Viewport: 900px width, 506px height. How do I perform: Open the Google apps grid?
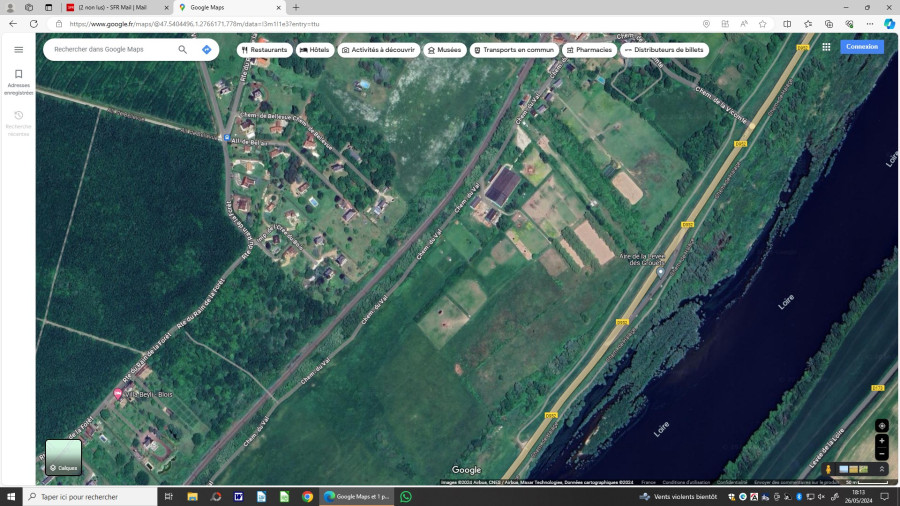[x=826, y=46]
